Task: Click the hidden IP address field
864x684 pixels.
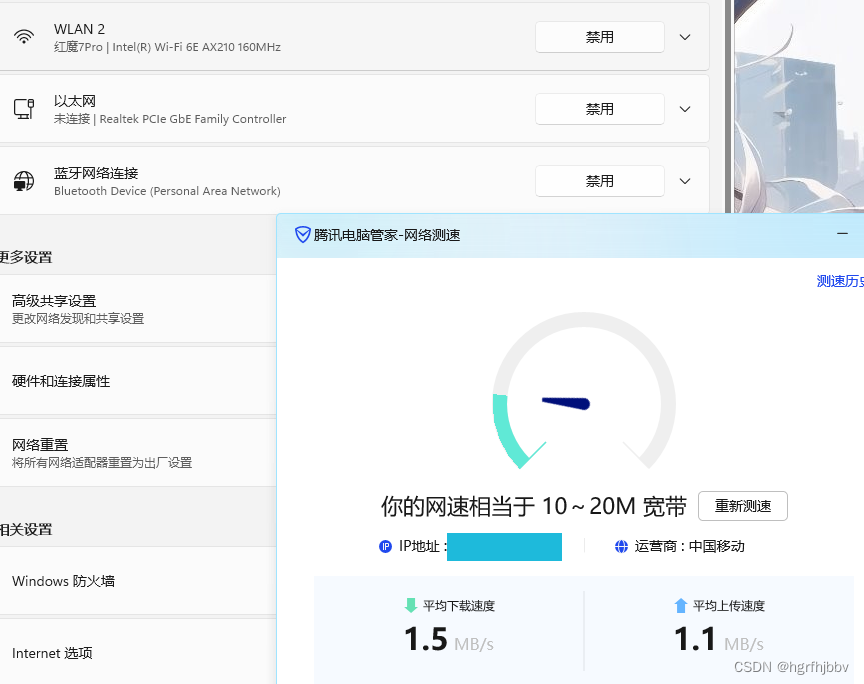Action: click(x=504, y=547)
